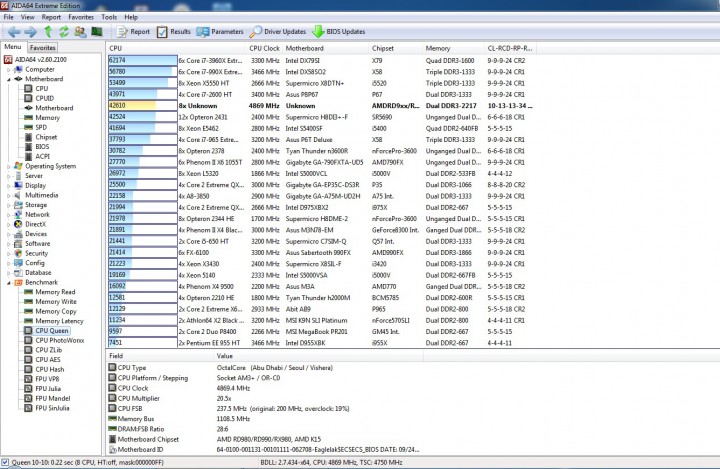Click the Refresh toolbar icon
This screenshot has width=720, height=469.
[x=64, y=32]
